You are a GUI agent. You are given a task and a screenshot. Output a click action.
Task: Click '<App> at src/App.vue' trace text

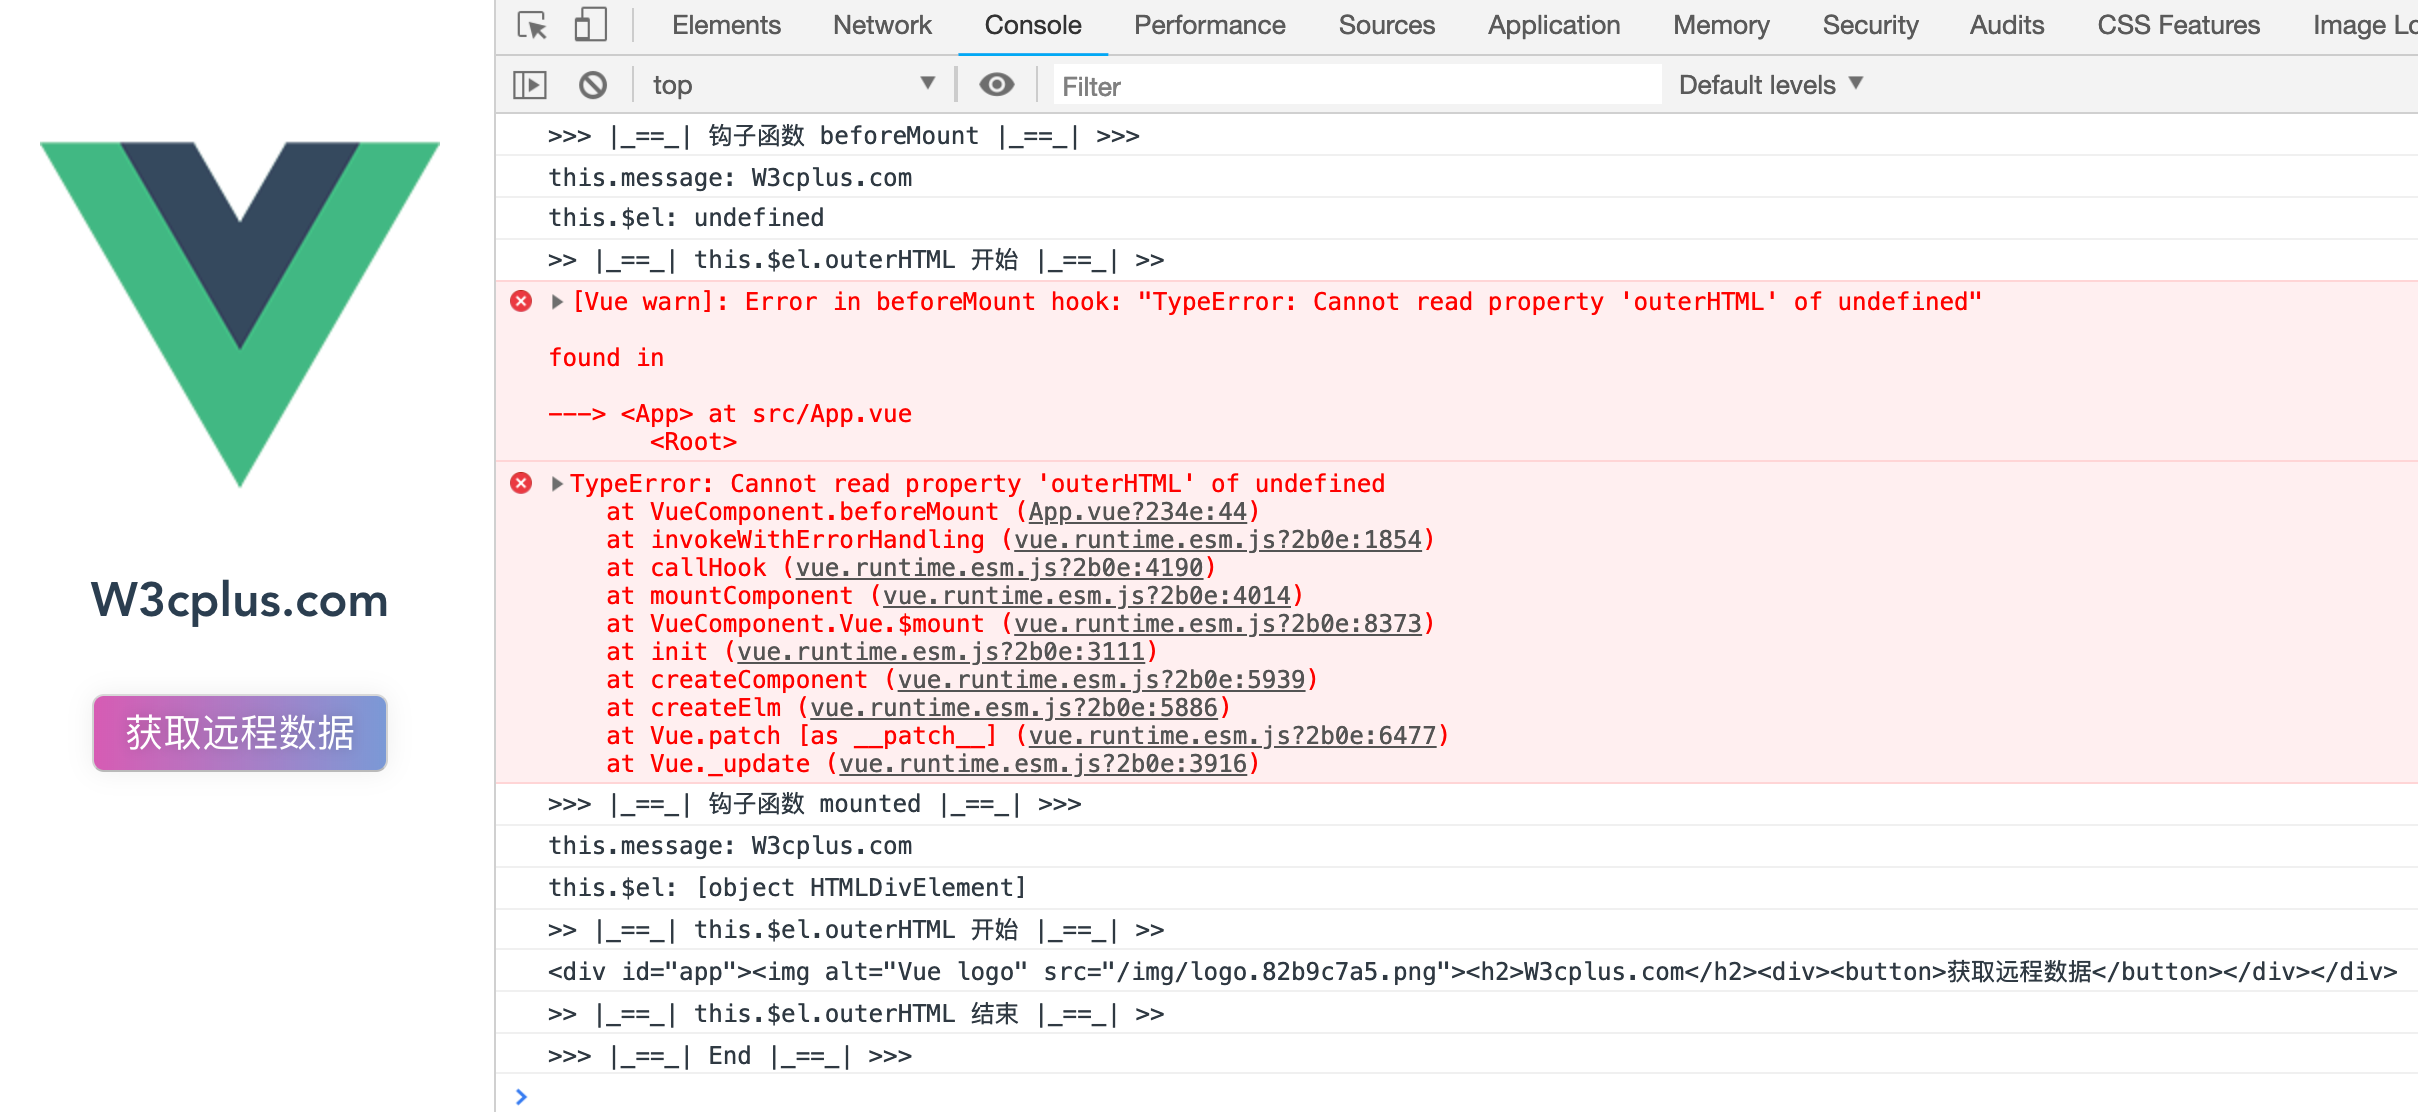click(766, 413)
